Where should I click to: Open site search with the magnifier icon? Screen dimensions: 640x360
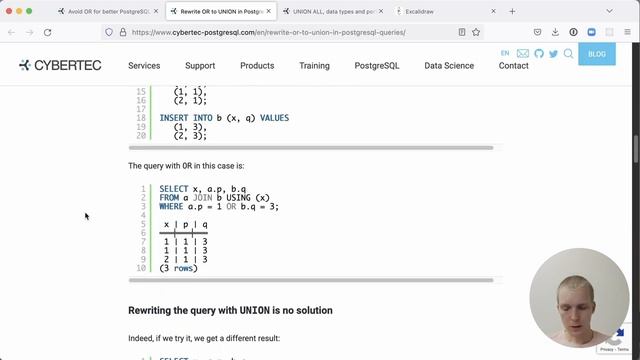click(568, 53)
